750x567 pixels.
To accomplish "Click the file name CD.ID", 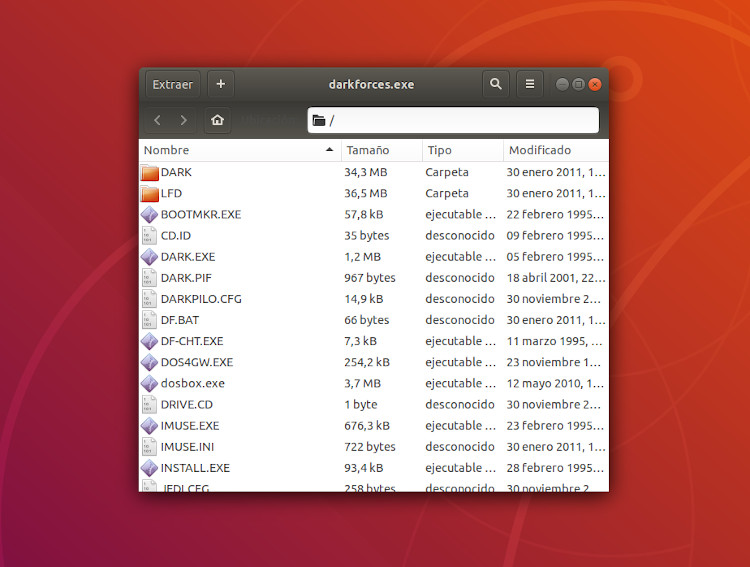I will (176, 235).
